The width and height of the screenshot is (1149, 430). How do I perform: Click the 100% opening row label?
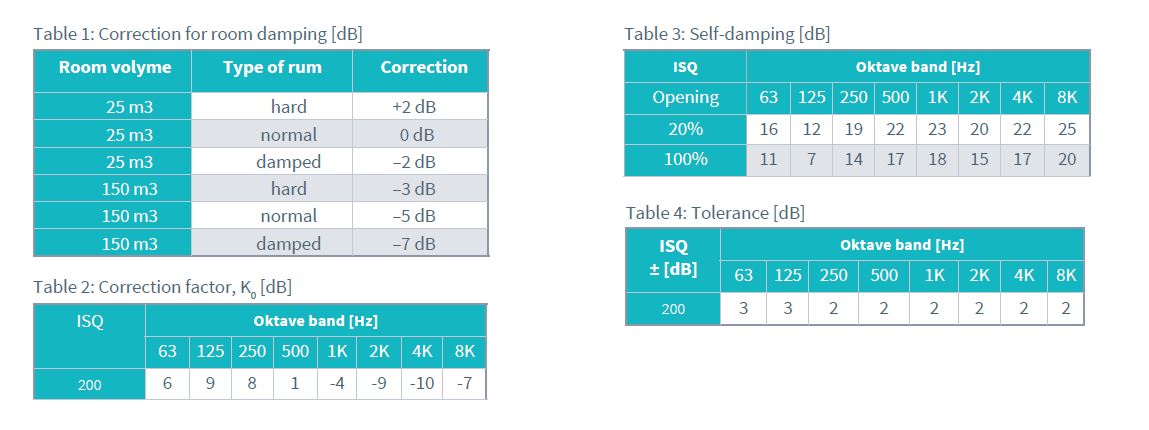coord(685,159)
